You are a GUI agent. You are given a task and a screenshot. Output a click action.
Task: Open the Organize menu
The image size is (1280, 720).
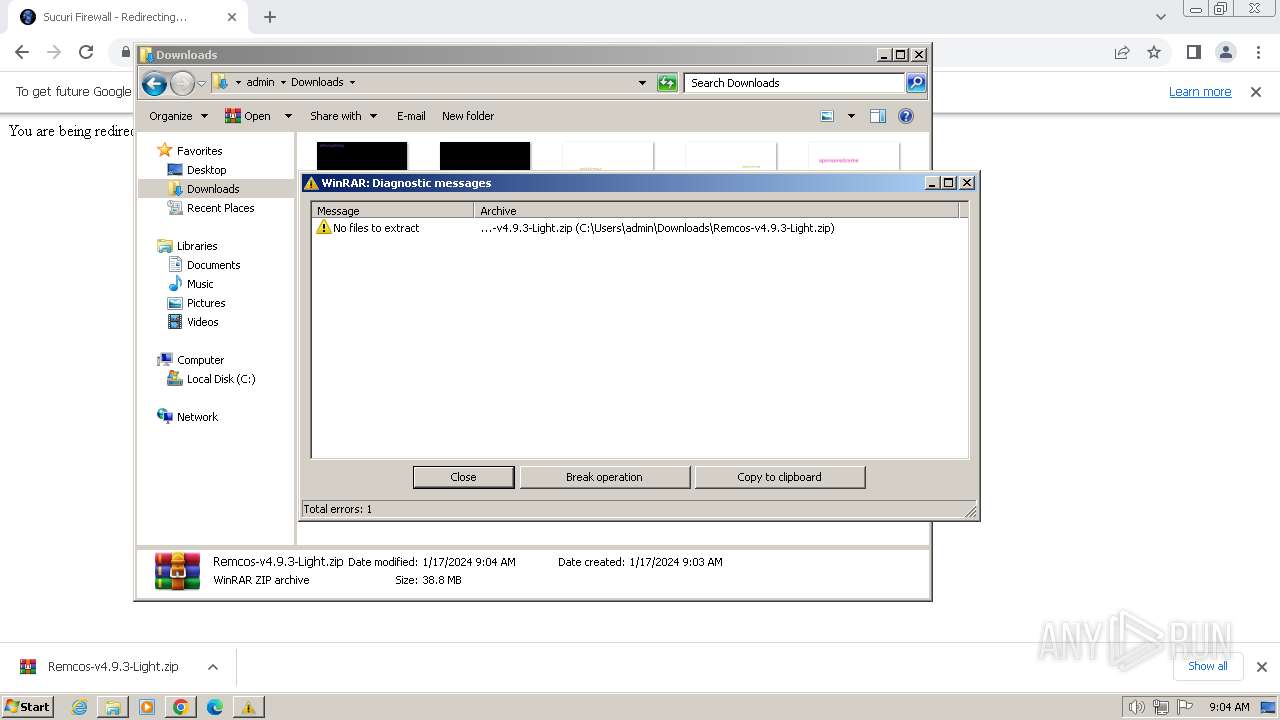coord(178,116)
